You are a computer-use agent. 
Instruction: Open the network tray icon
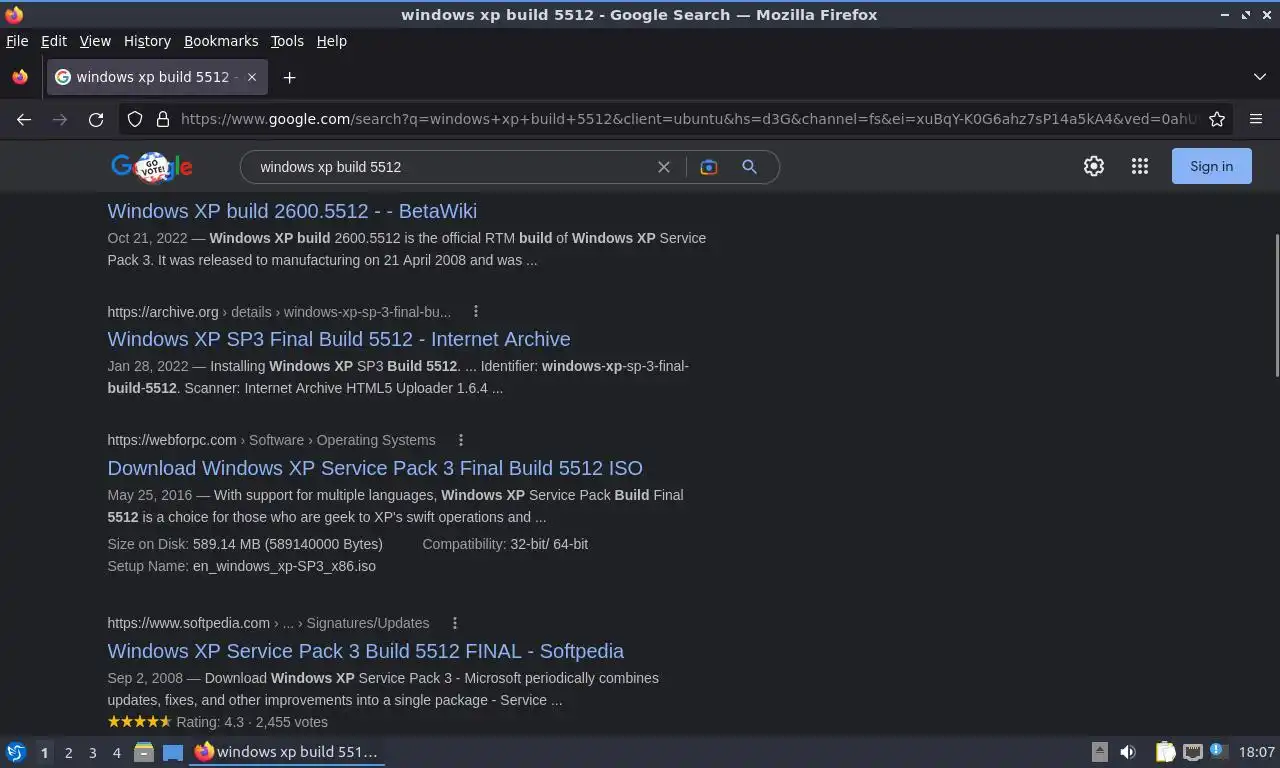click(1192, 752)
